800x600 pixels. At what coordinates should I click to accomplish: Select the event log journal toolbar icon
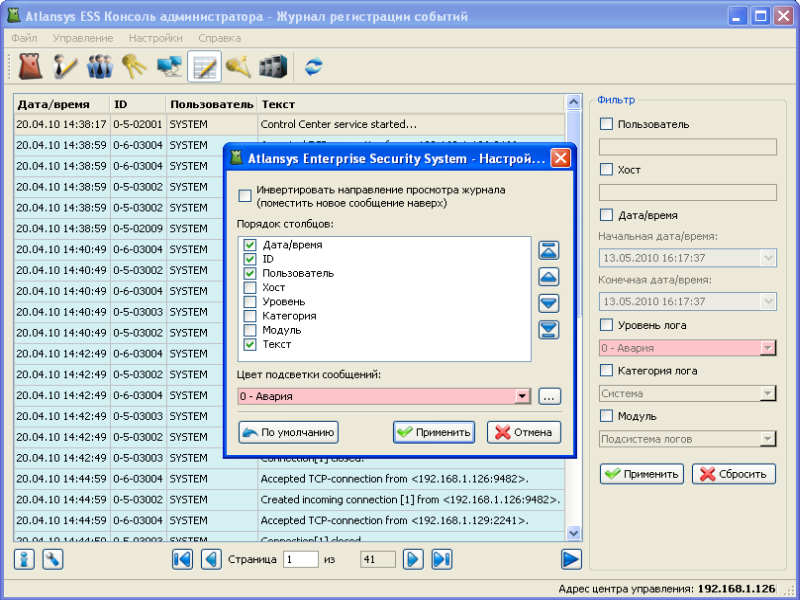[205, 66]
